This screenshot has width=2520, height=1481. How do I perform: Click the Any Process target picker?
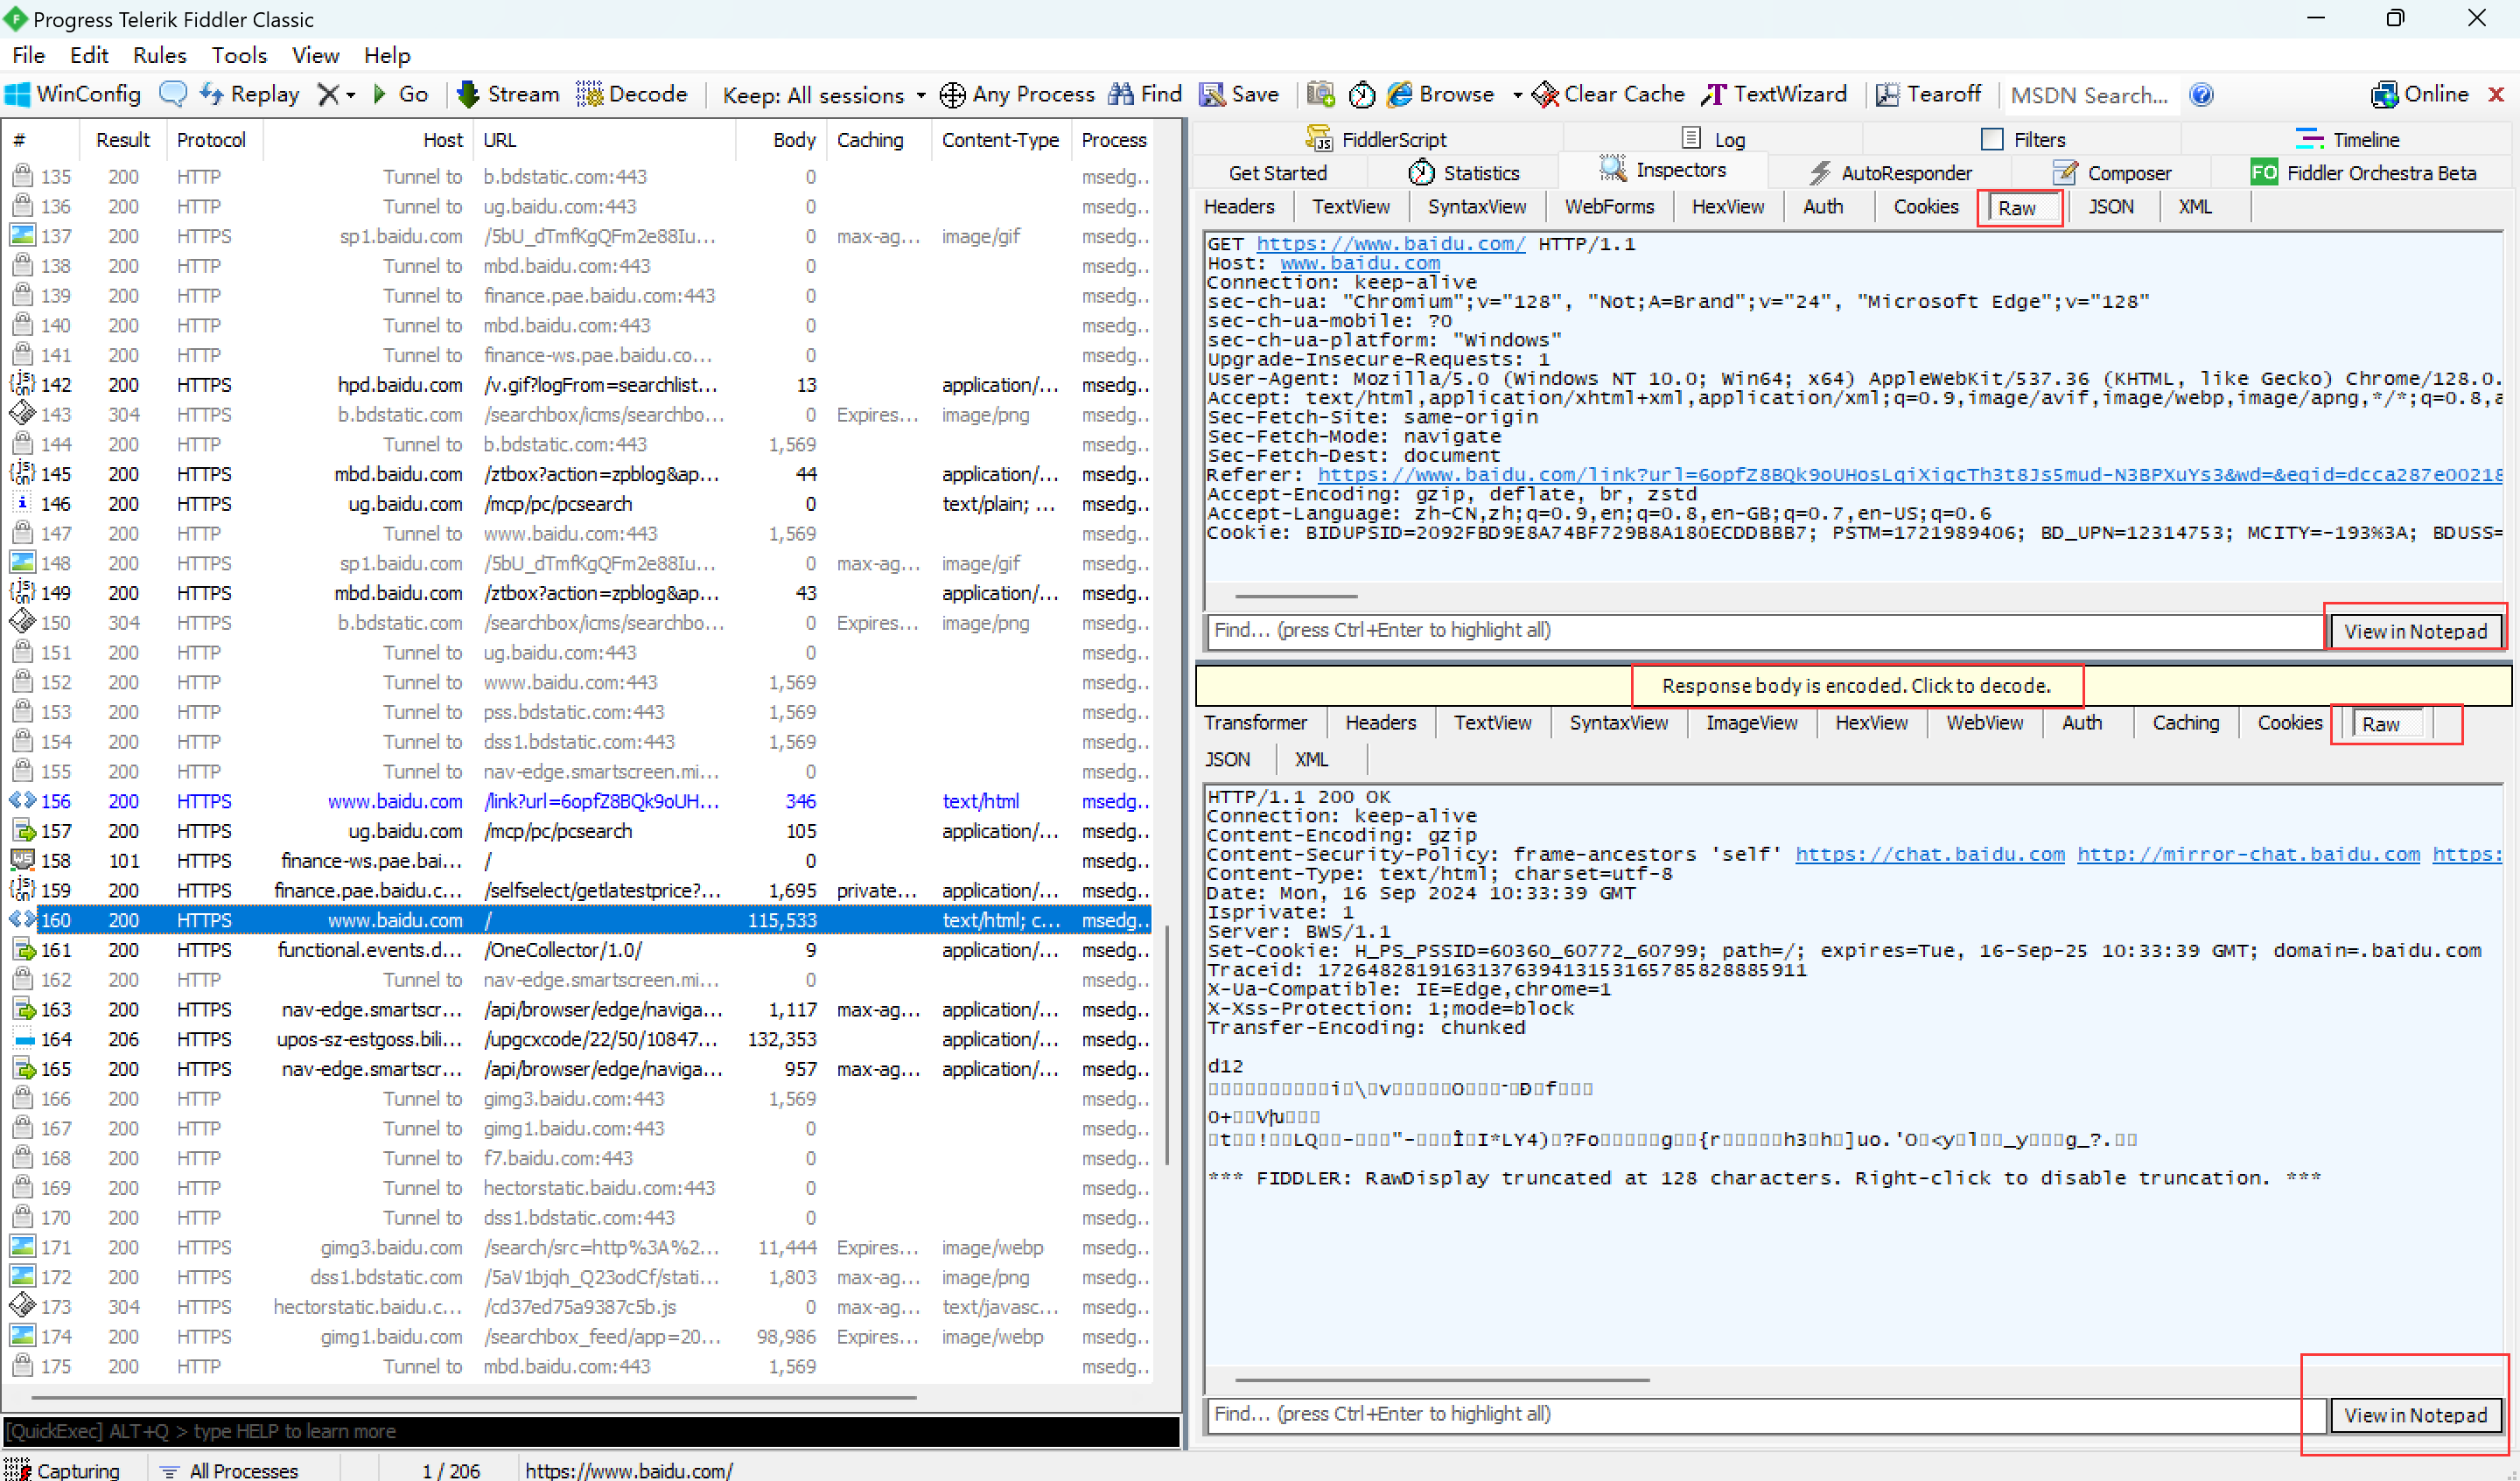[1018, 94]
